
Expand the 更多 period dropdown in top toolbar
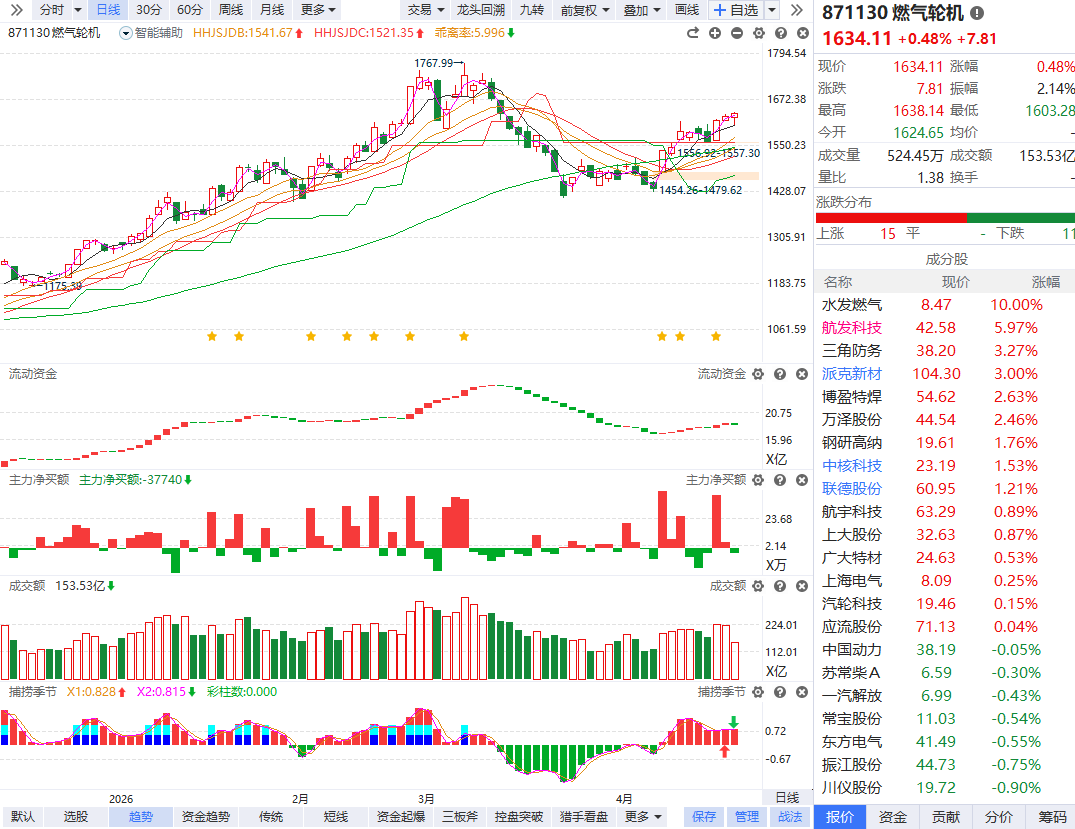[318, 10]
